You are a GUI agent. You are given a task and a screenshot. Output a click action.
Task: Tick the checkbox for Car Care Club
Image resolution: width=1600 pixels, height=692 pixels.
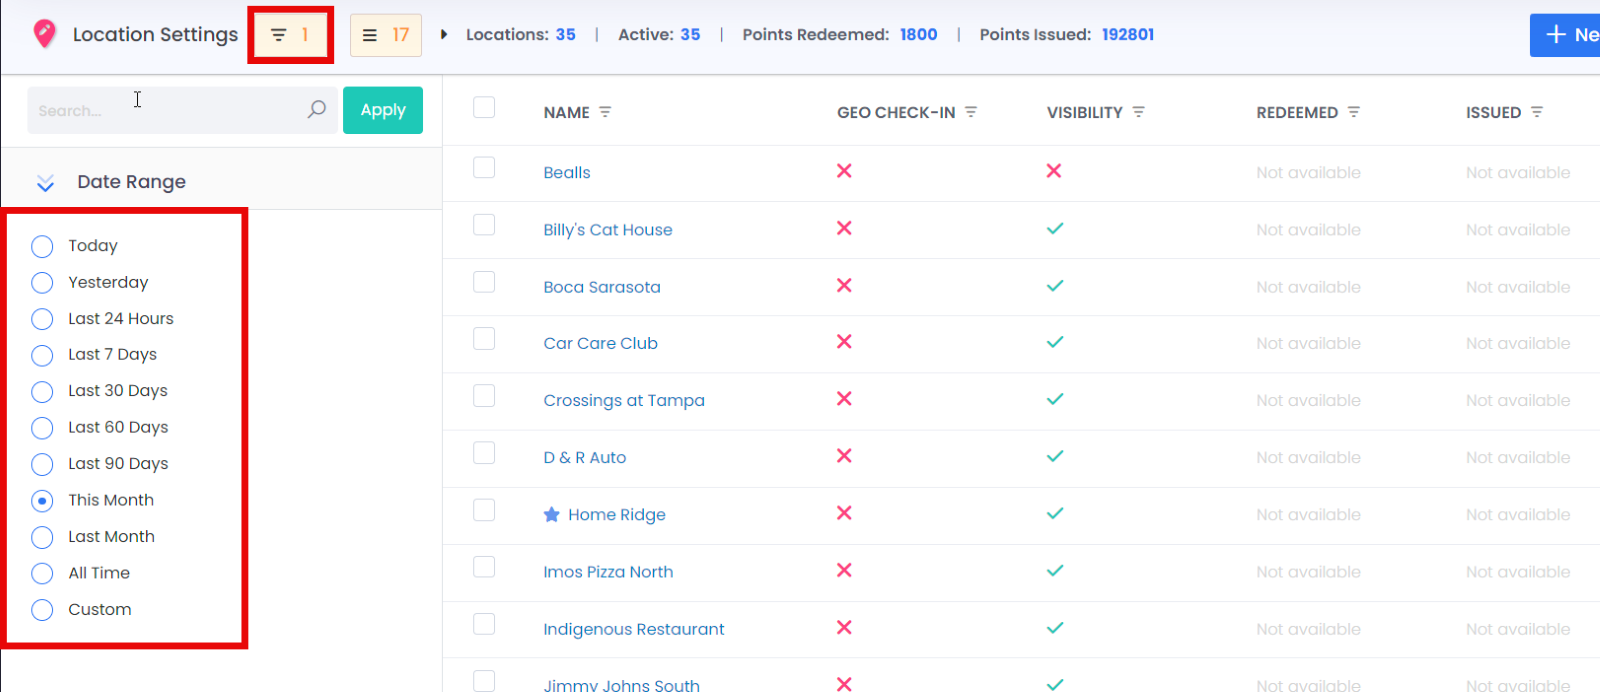(484, 338)
